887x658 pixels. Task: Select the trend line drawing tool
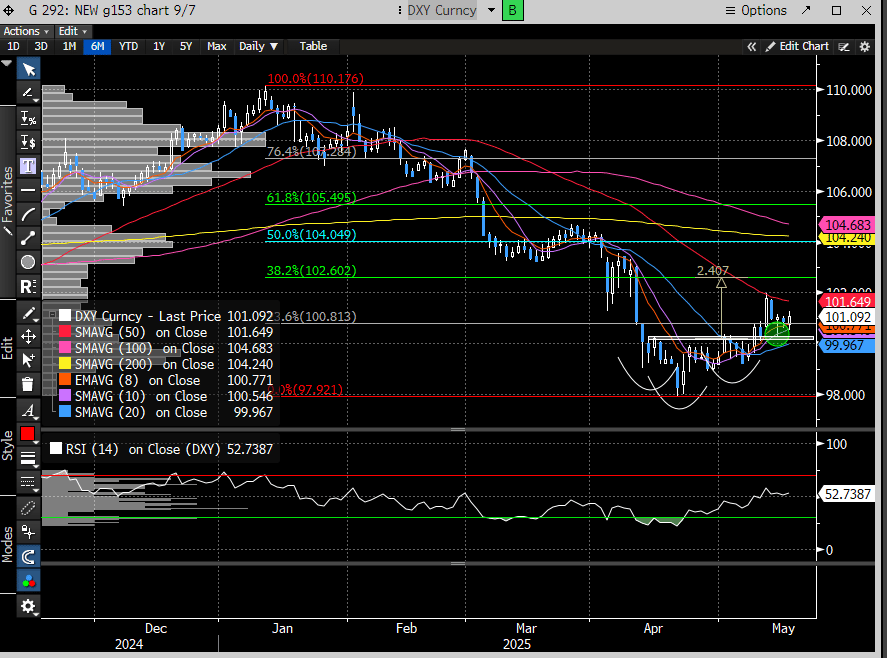pyautogui.click(x=28, y=93)
